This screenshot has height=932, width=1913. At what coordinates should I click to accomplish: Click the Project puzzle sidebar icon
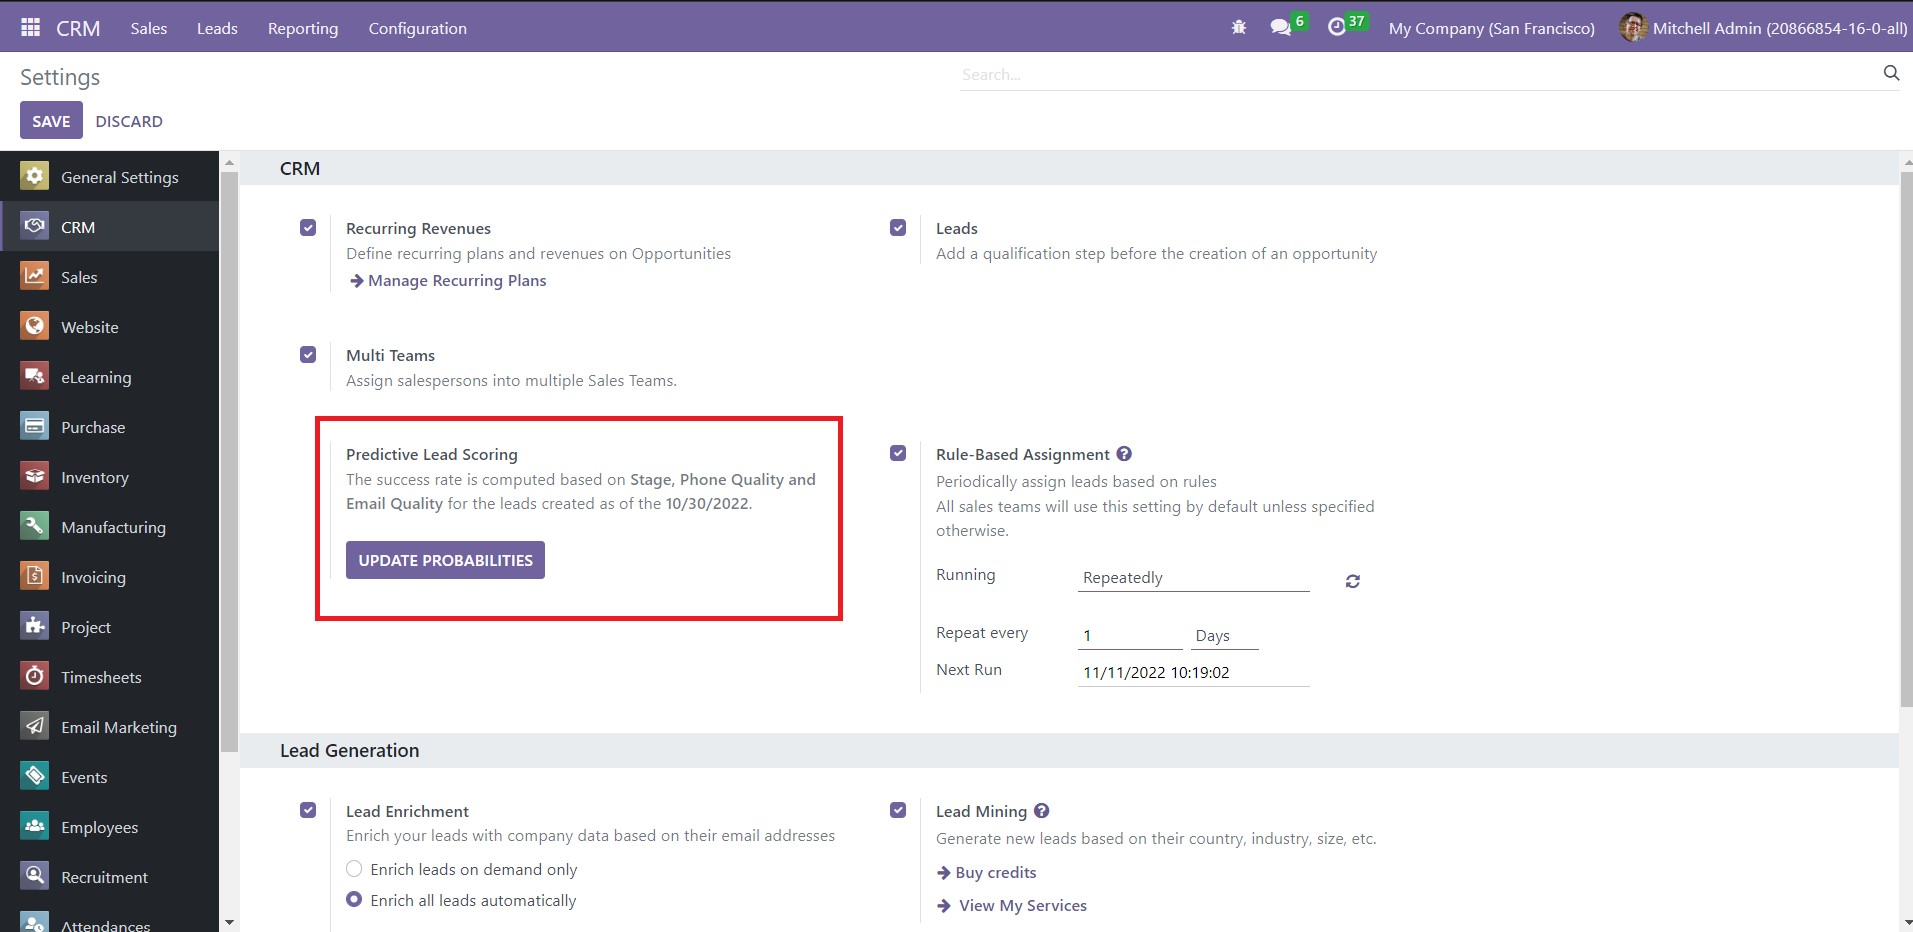coord(35,626)
